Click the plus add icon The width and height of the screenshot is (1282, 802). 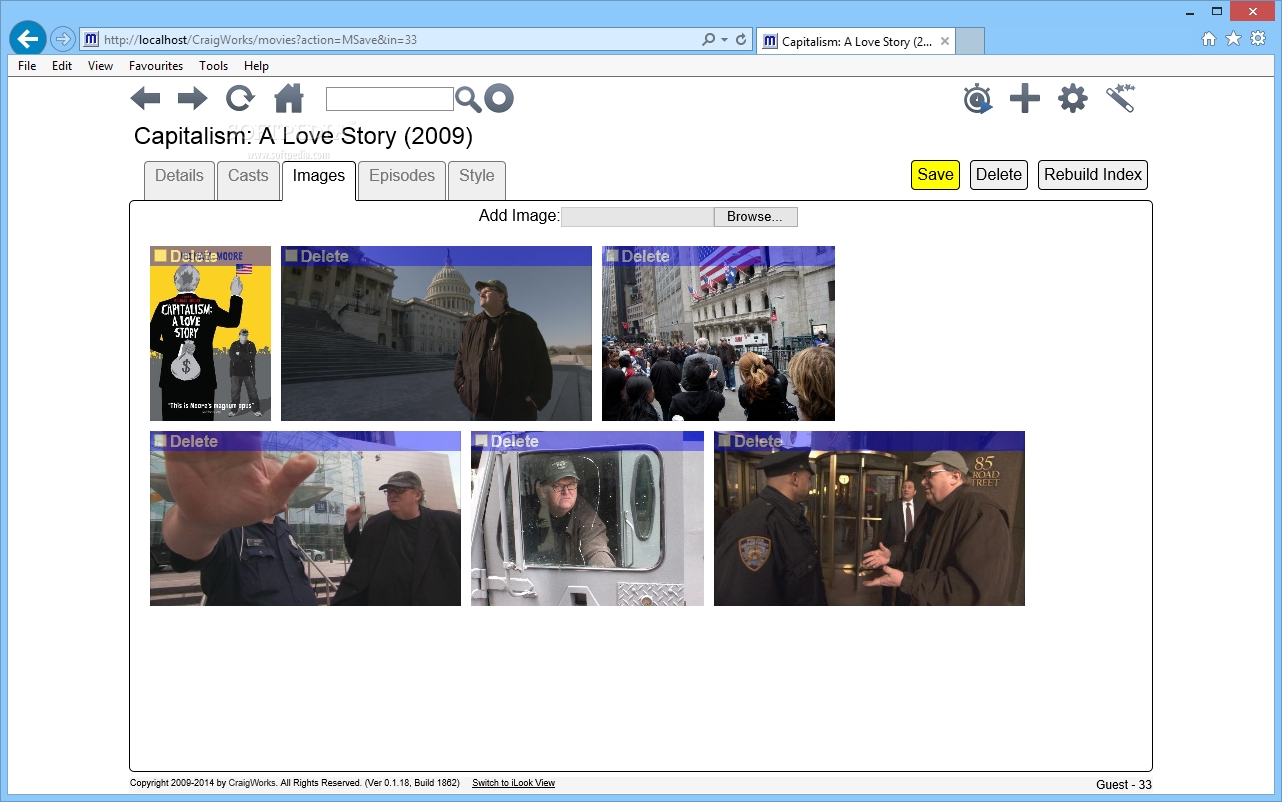tap(1024, 99)
